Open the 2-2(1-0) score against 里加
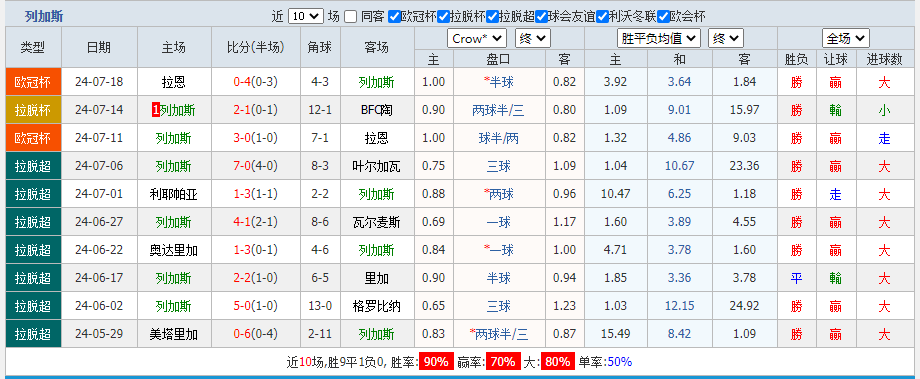 [256, 278]
